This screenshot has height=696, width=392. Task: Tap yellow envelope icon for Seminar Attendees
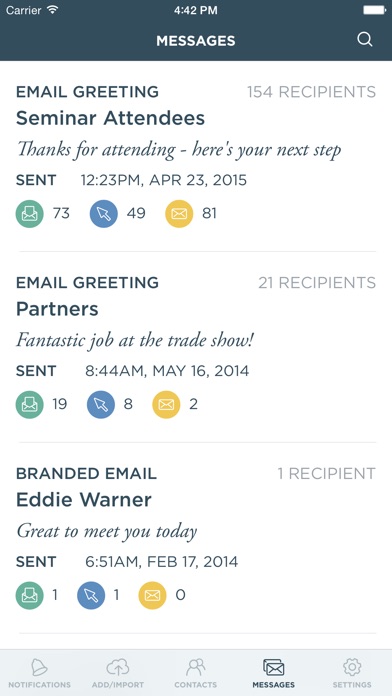pos(179,214)
